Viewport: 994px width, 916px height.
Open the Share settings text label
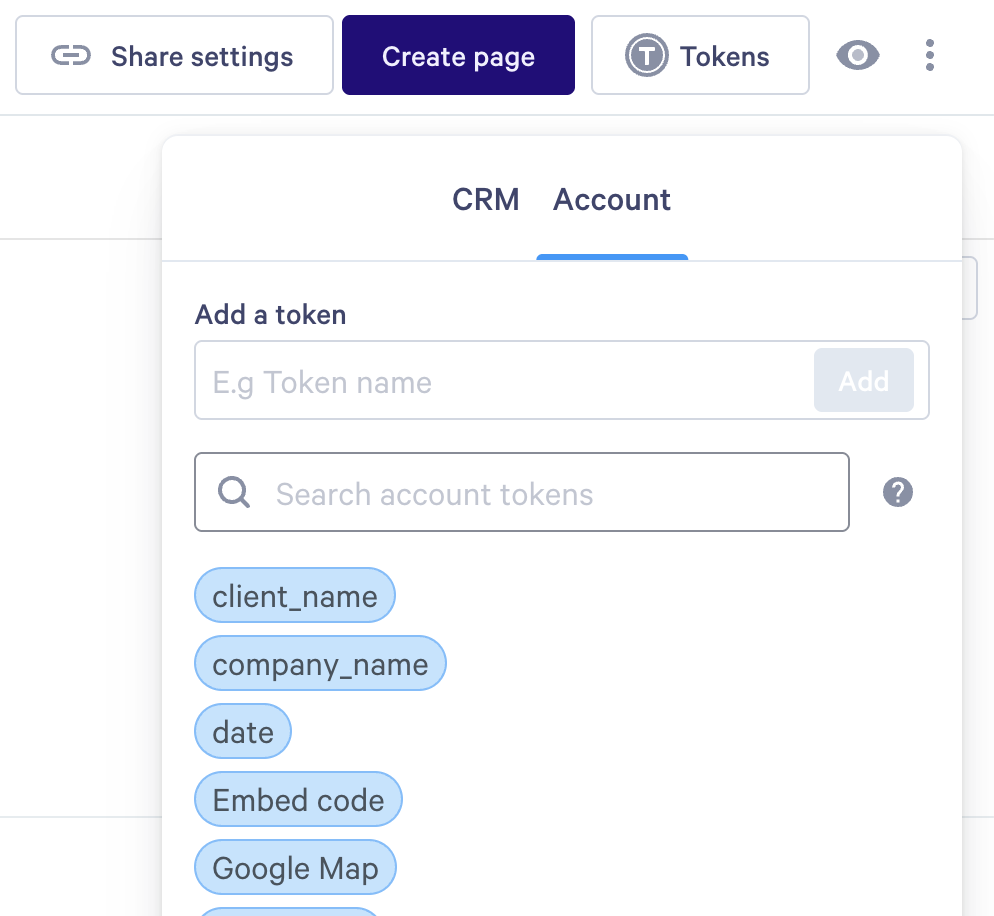(202, 56)
